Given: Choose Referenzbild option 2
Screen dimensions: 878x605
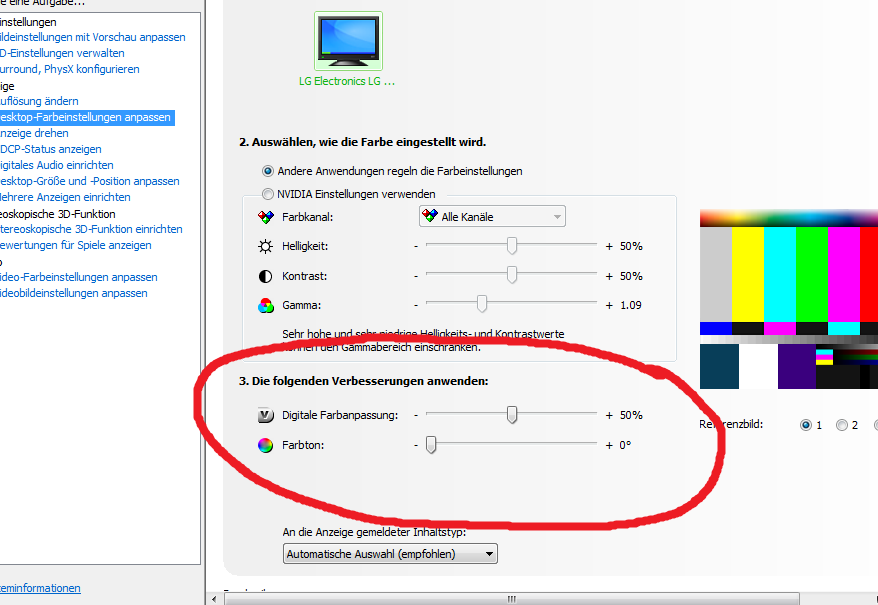Looking at the screenshot, I should point(842,425).
